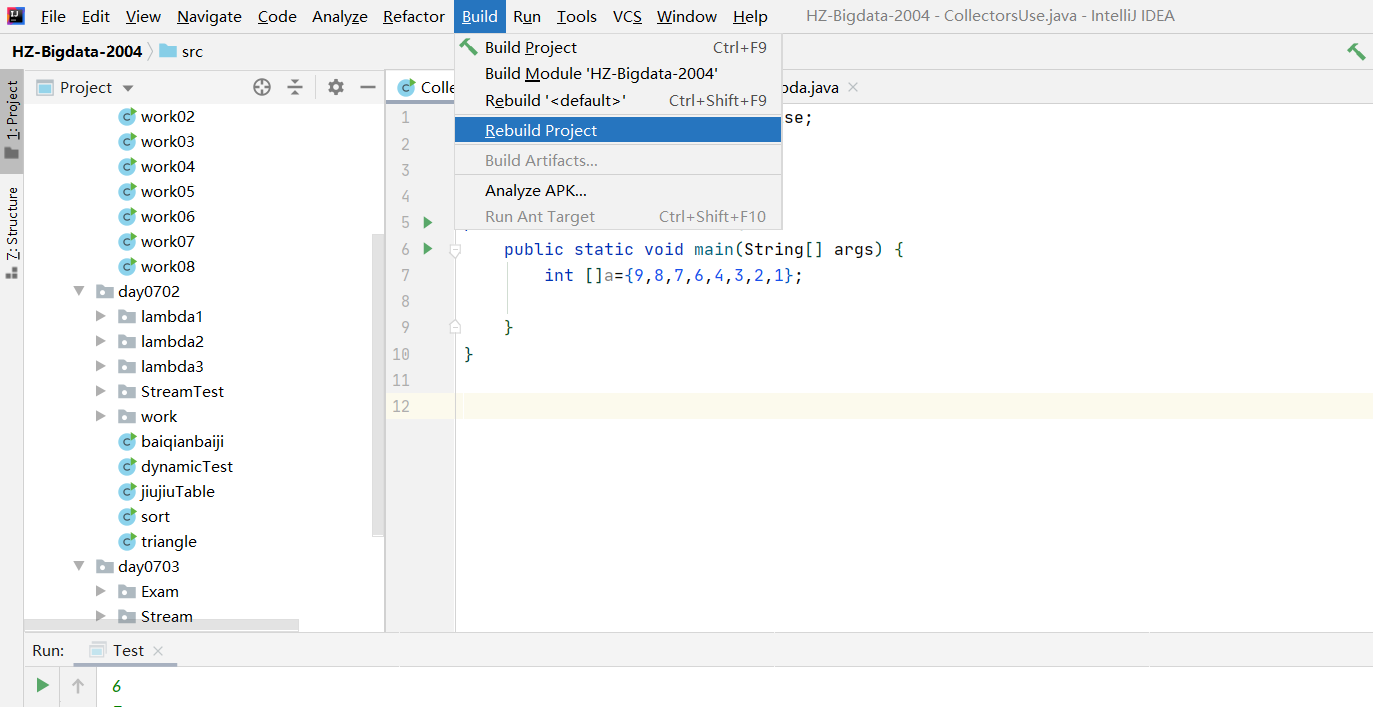The height and width of the screenshot is (707, 1373).
Task: Select Rebuild Project menu item
Action: (x=618, y=130)
